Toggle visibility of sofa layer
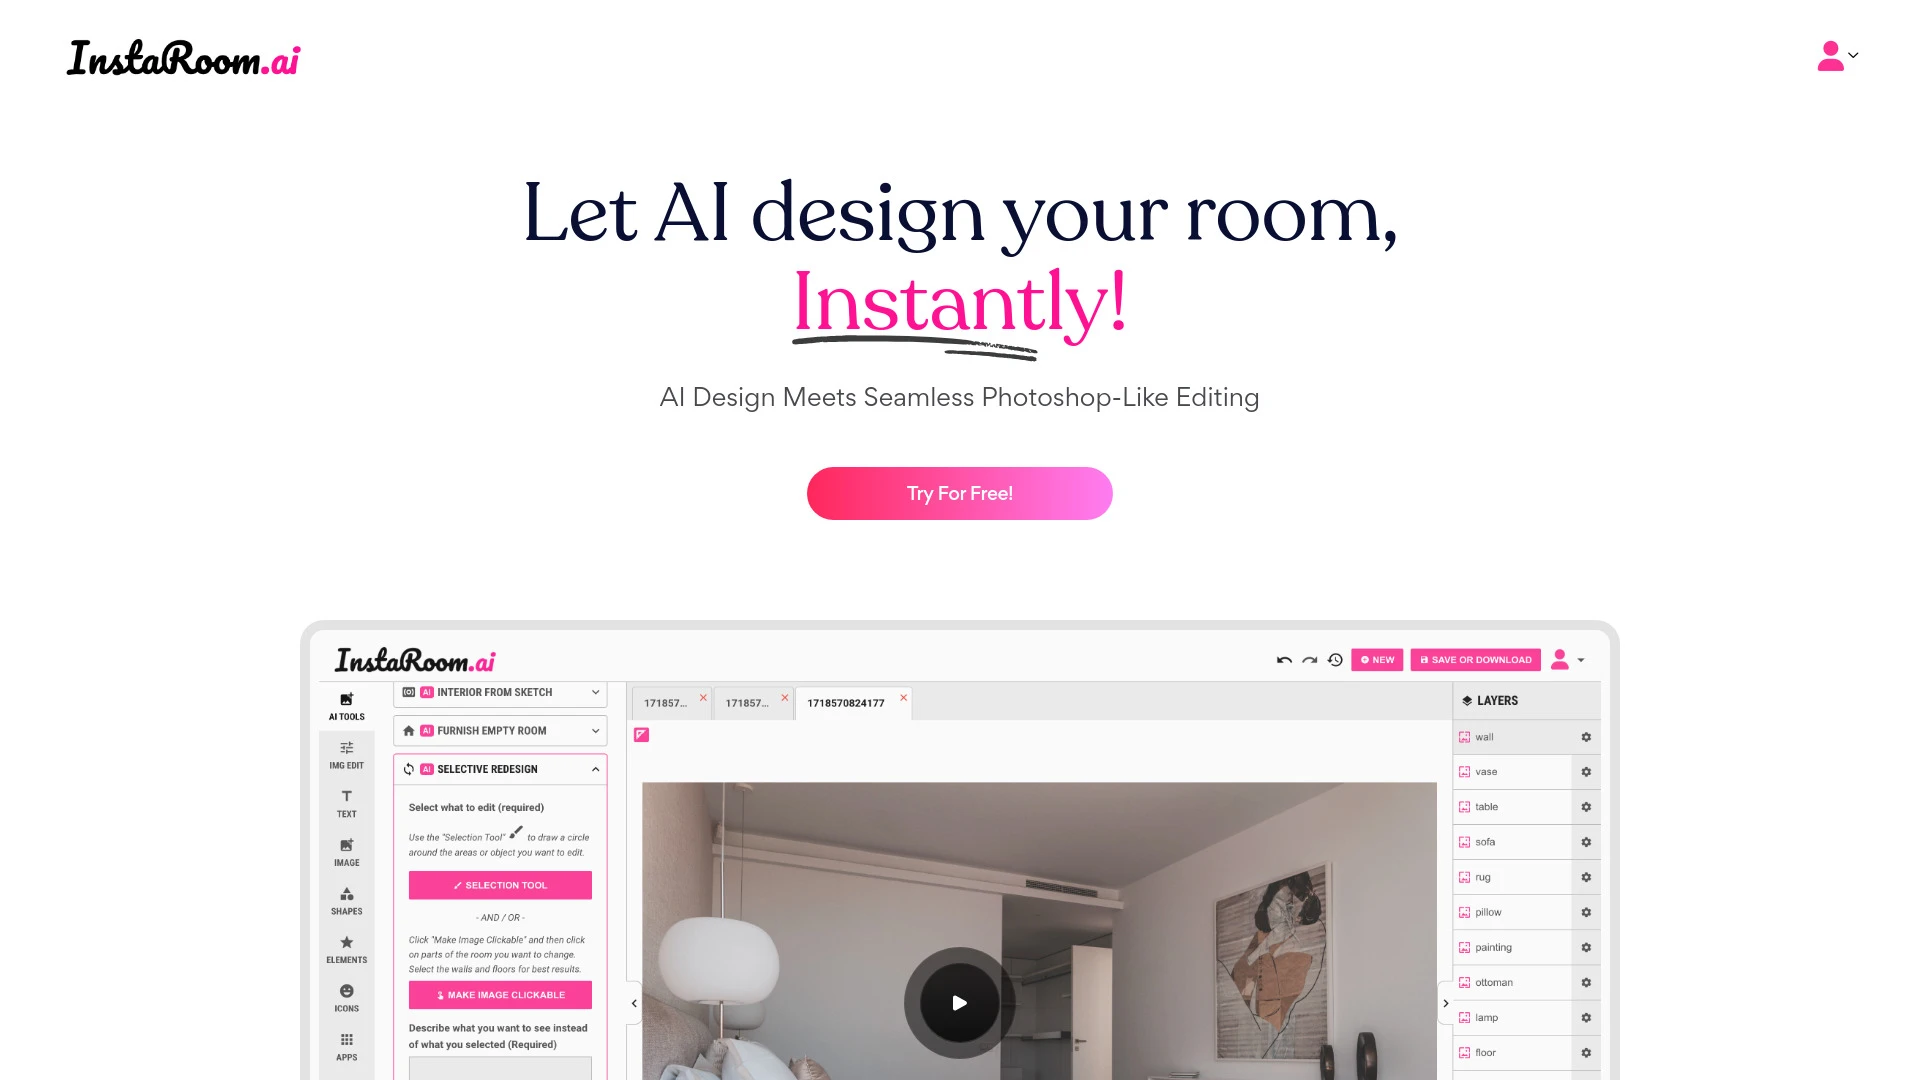 tap(1464, 841)
